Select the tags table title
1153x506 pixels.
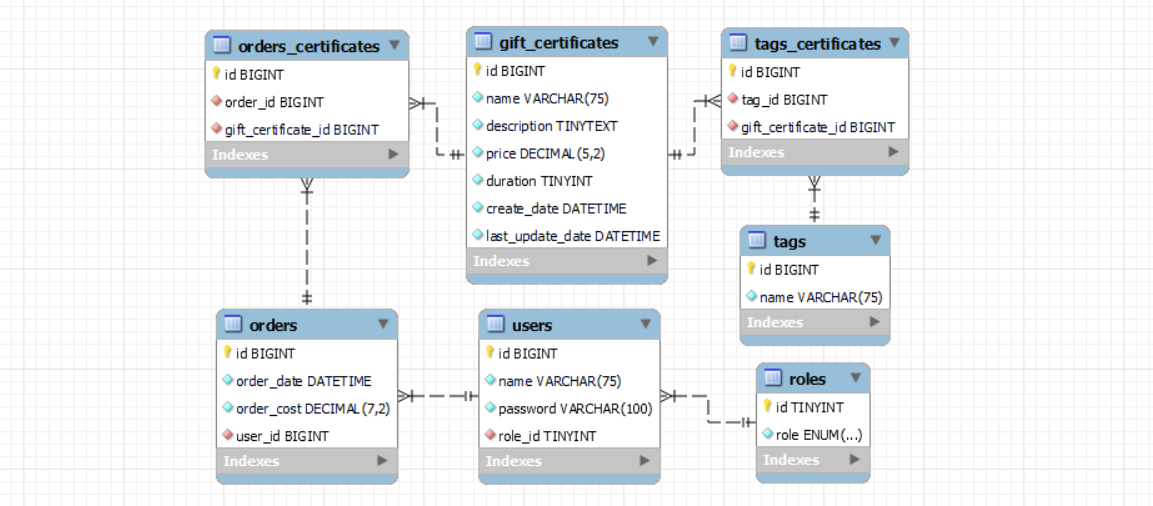[790, 241]
